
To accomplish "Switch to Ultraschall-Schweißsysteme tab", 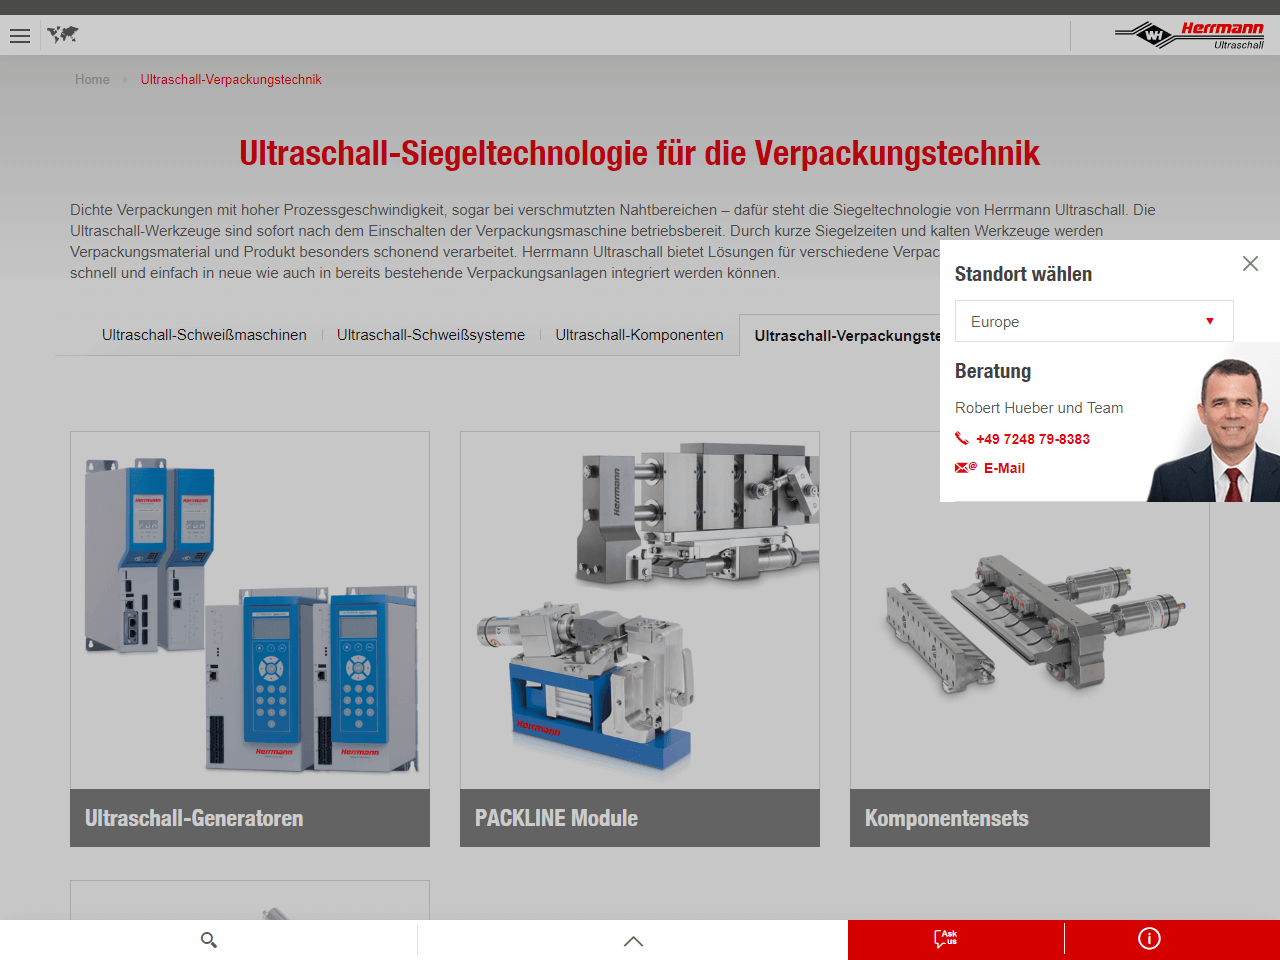I will (431, 335).
